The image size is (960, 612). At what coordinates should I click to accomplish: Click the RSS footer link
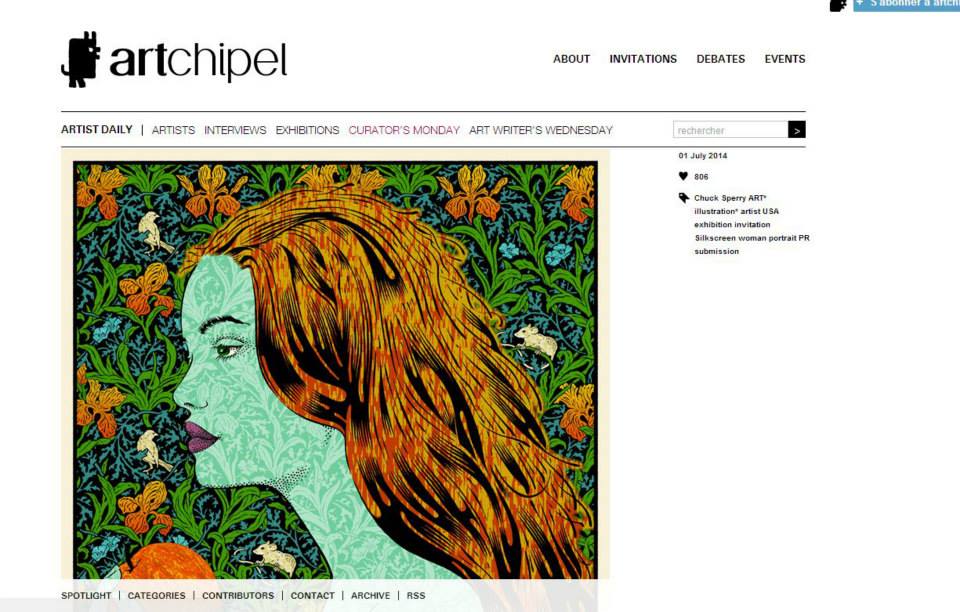[416, 595]
